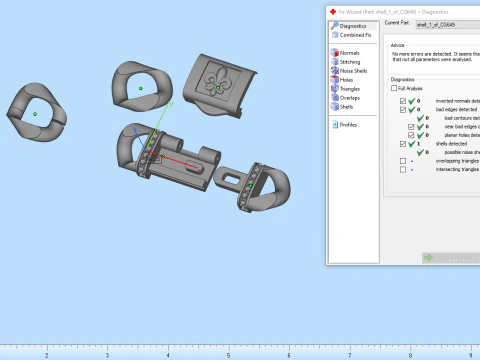Click the 'Advice' group heading
This screenshot has width=480, height=360.
(x=397, y=45)
